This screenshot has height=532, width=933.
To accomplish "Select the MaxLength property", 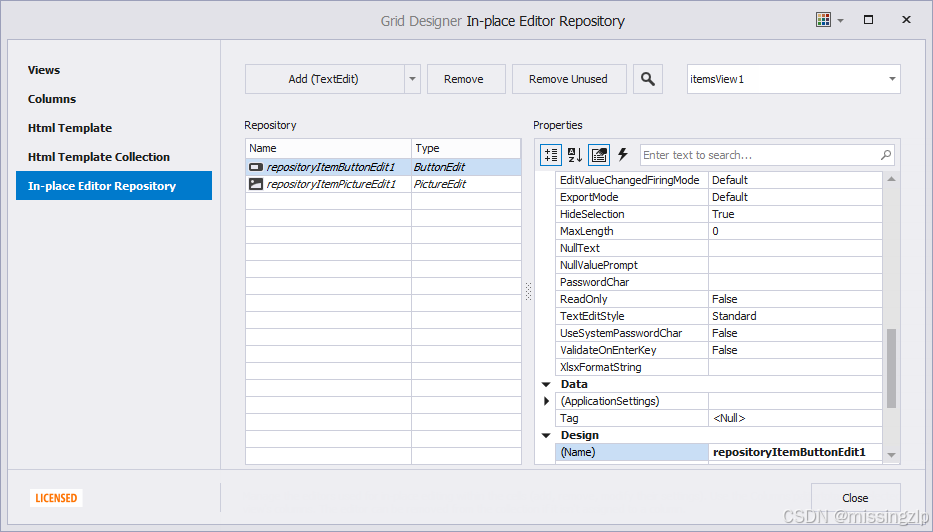I will (632, 231).
